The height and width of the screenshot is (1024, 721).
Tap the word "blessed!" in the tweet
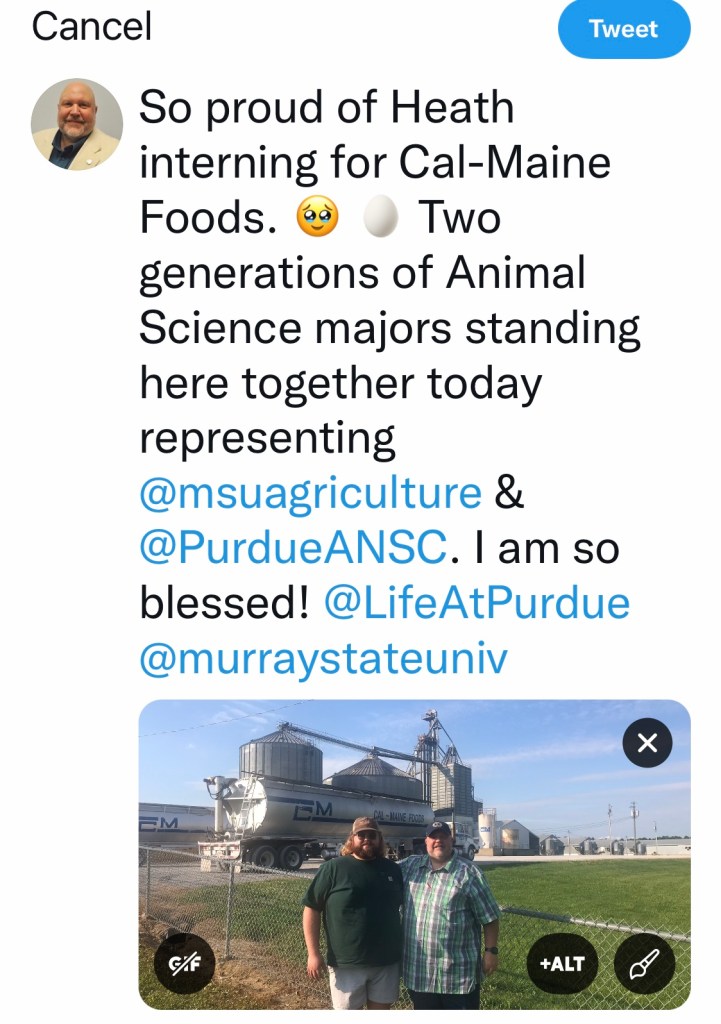[224, 603]
